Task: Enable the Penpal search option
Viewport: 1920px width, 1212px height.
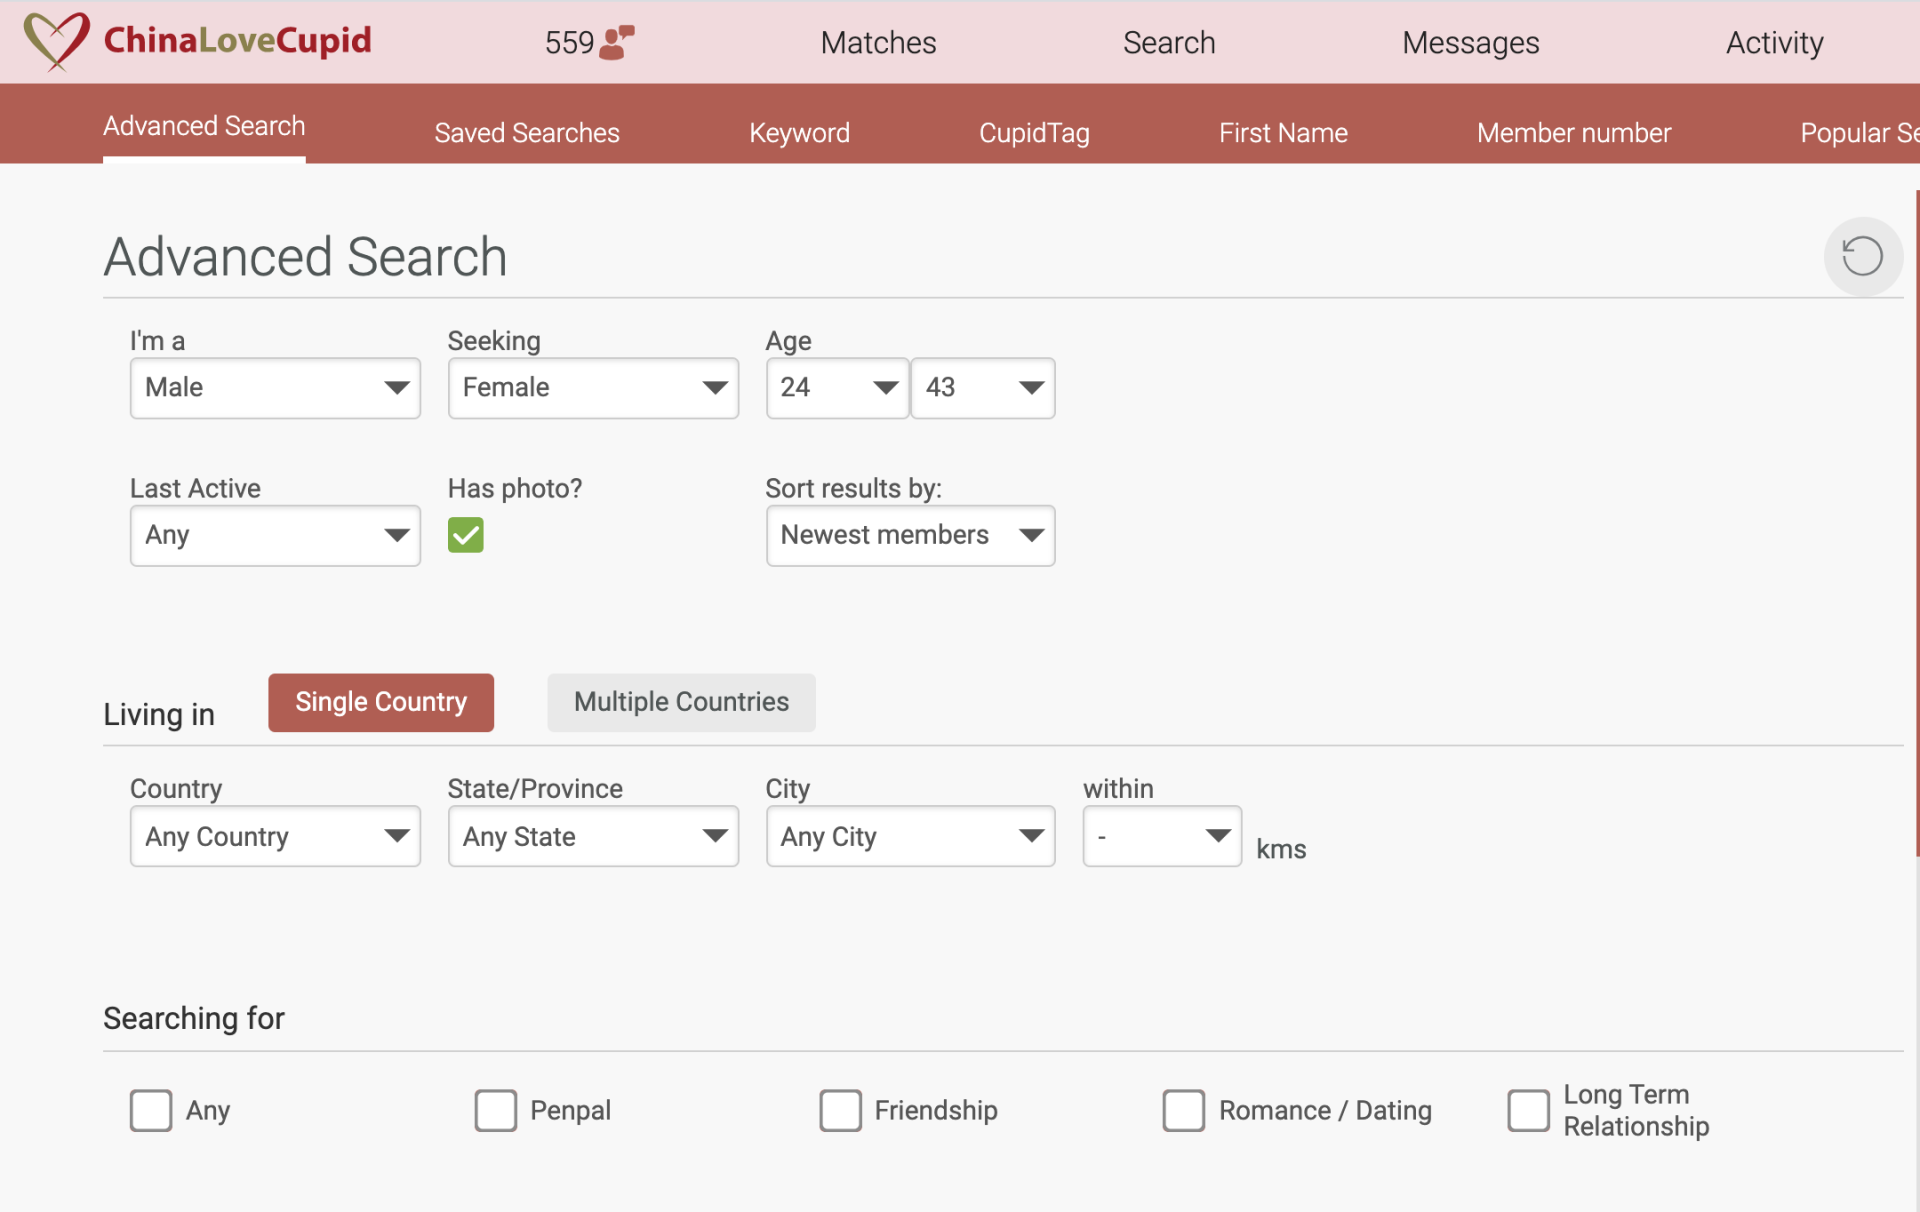Action: 495,1110
